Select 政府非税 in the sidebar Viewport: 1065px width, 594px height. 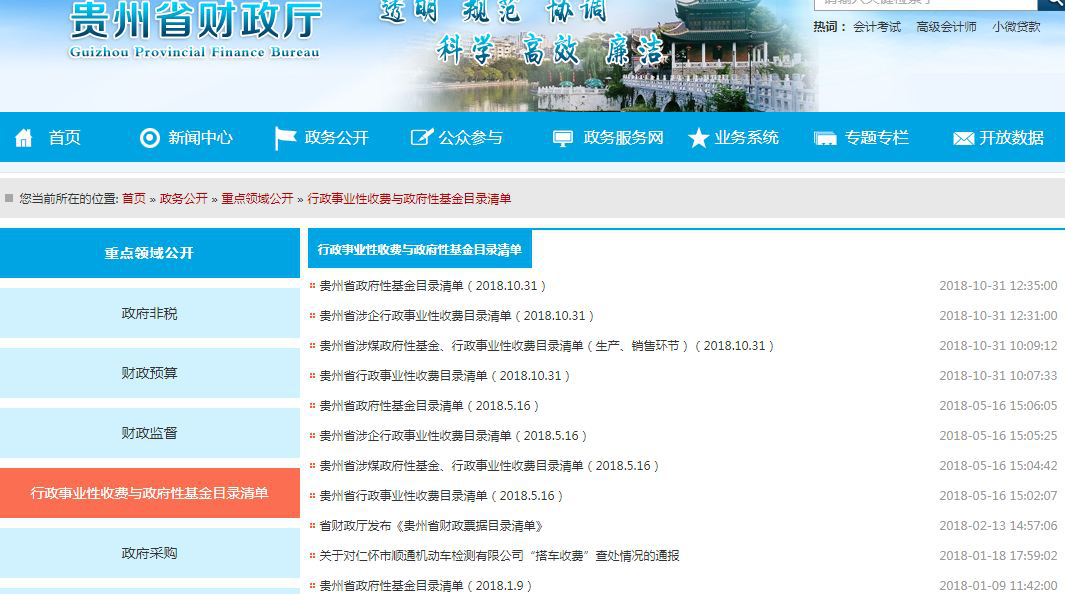tap(150, 313)
